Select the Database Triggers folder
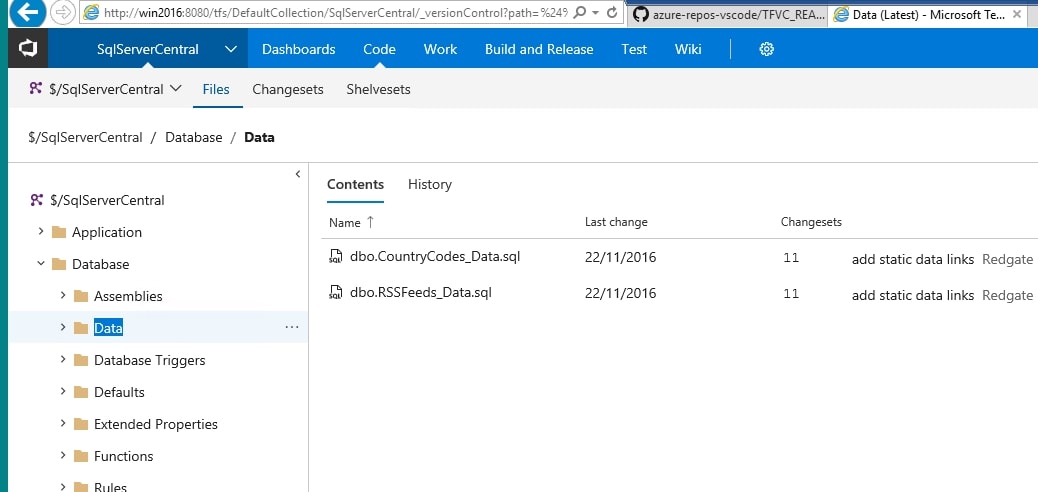The image size is (1038, 492). point(150,360)
